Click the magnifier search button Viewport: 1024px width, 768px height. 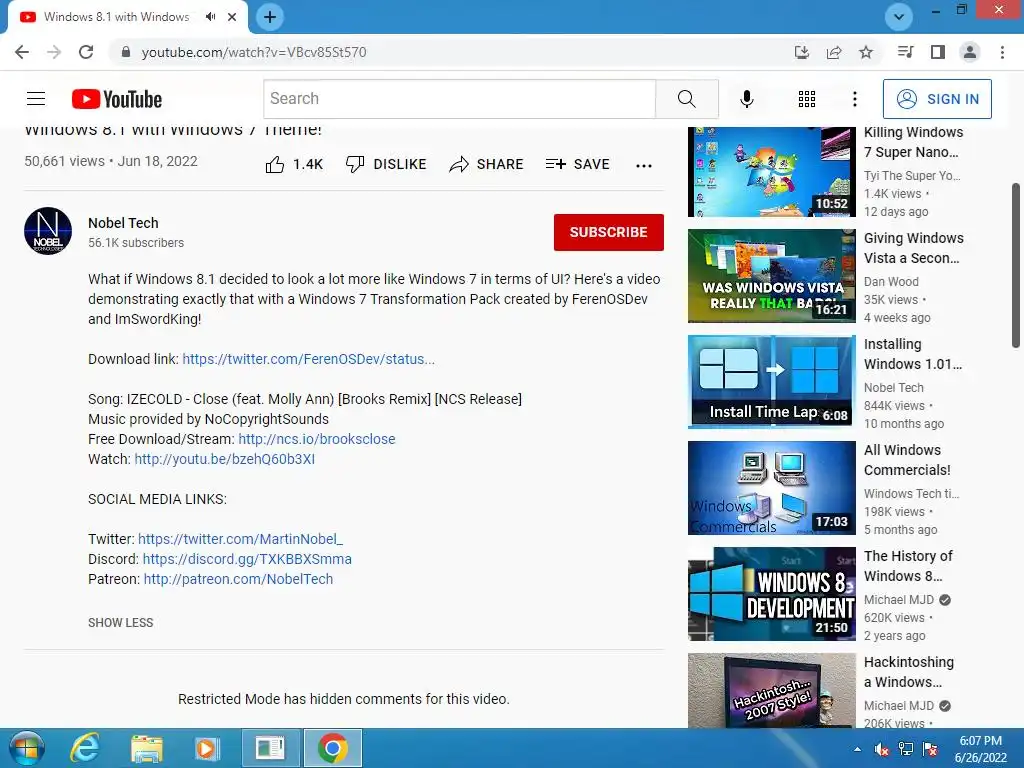[687, 99]
